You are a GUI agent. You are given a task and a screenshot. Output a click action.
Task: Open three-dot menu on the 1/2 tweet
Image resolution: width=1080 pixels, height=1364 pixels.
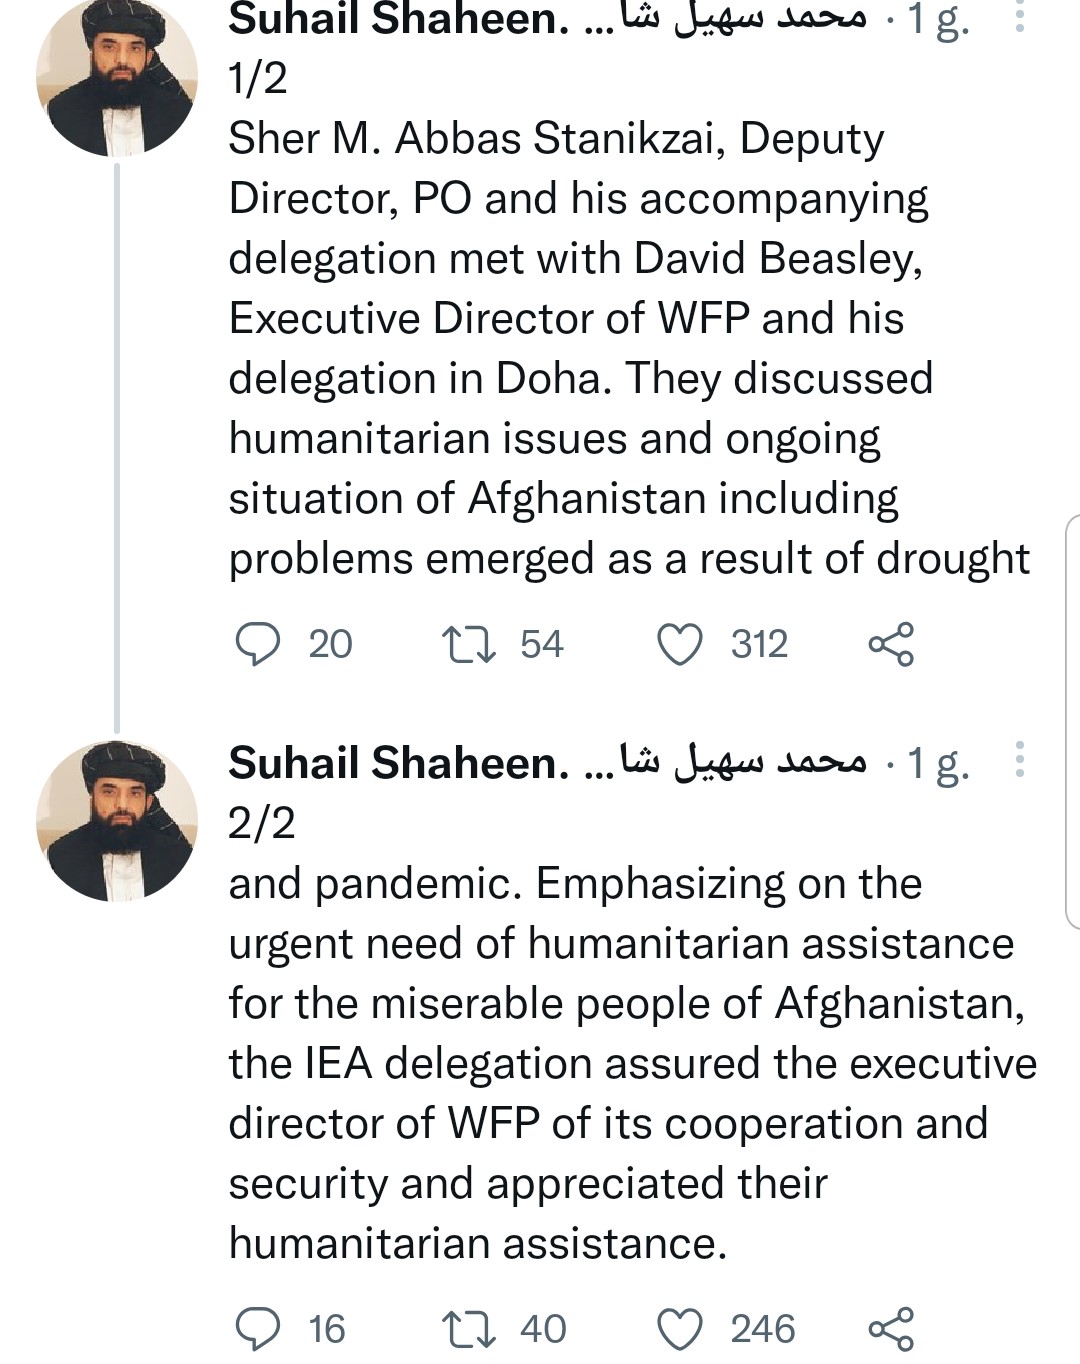(x=1019, y=18)
